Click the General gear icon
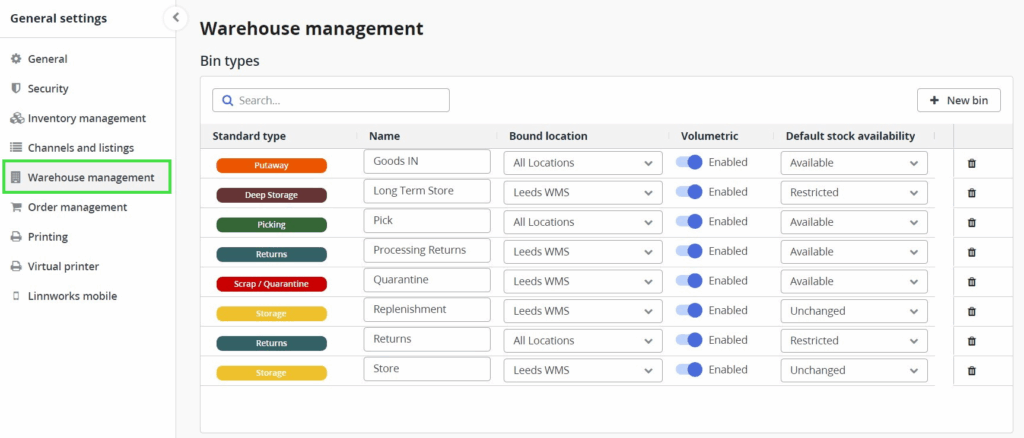Viewport: 1024px width, 438px height. tap(16, 59)
